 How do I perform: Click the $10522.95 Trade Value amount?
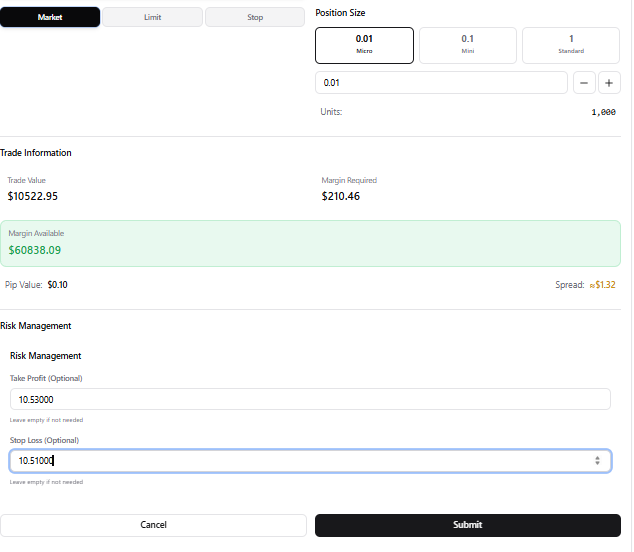coord(33,196)
